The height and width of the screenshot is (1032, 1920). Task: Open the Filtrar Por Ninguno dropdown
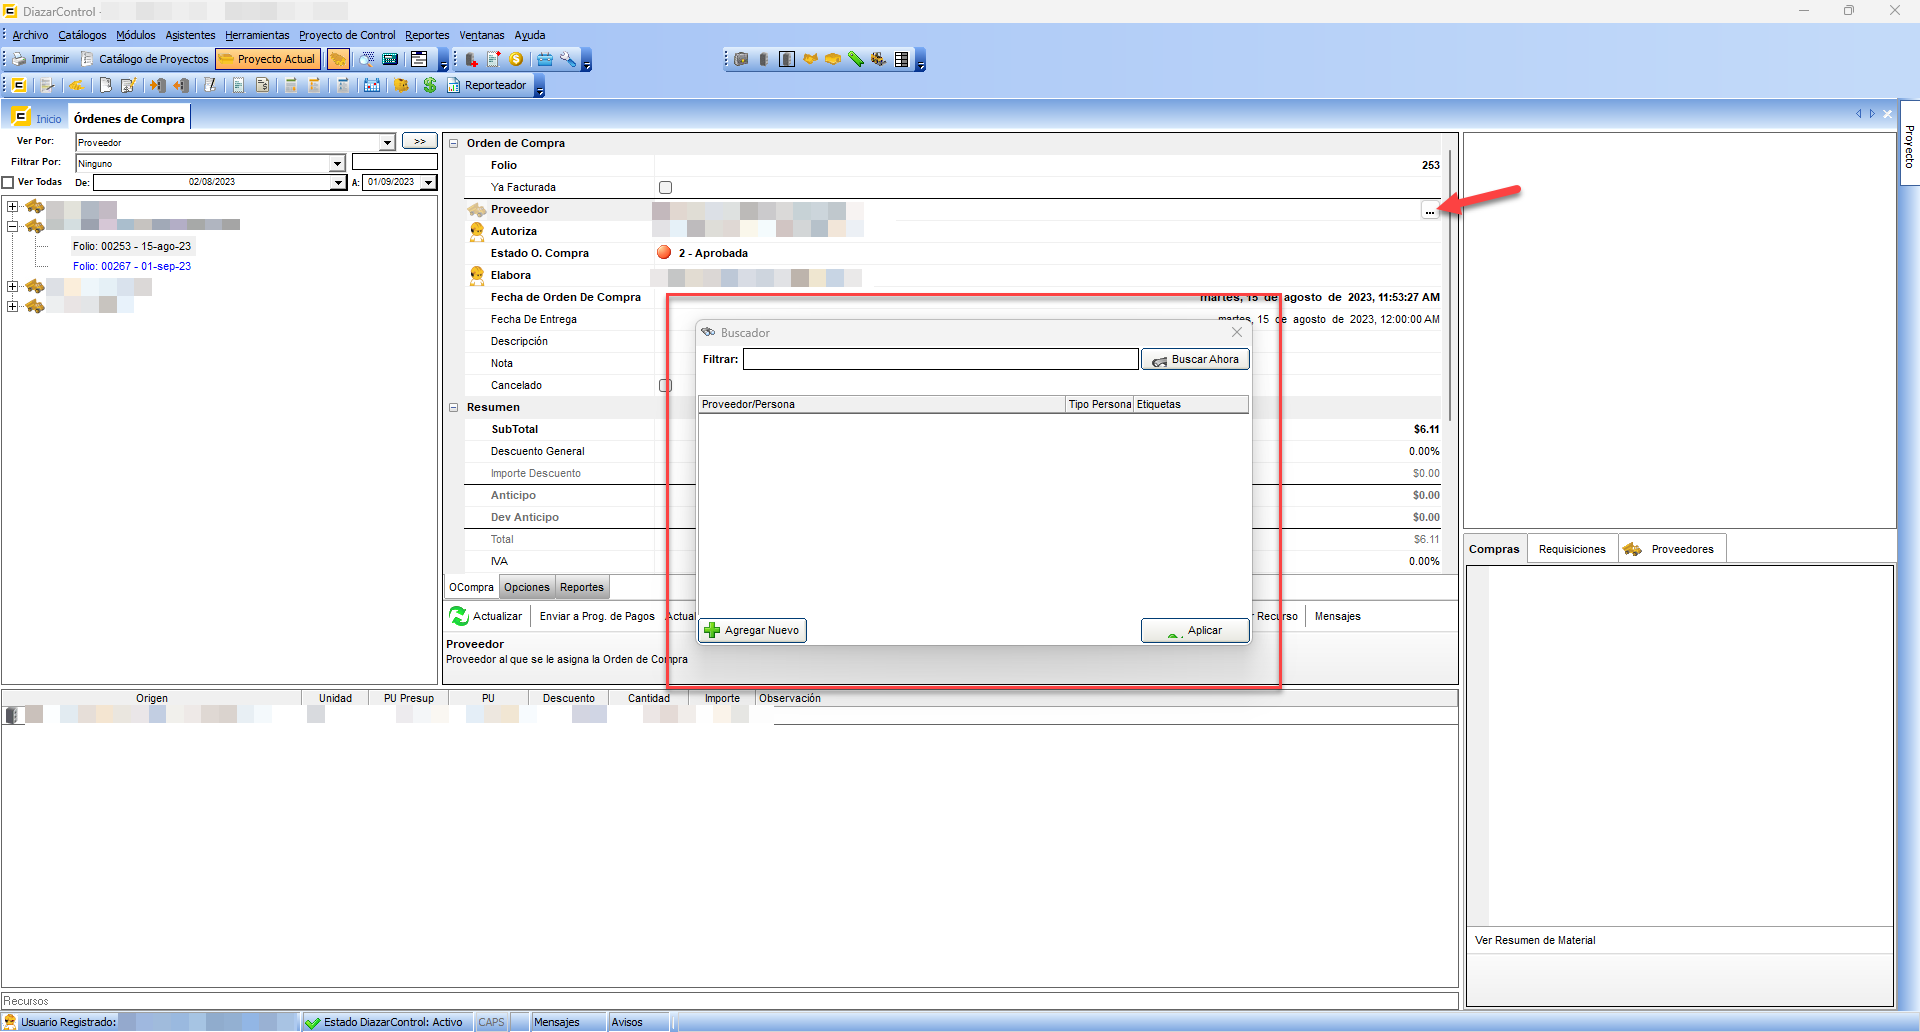click(337, 164)
